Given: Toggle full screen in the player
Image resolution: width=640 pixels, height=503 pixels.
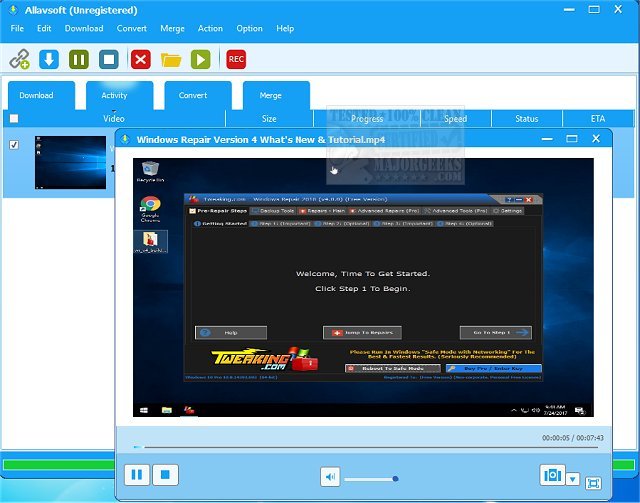Looking at the screenshot, I should pyautogui.click(x=593, y=483).
